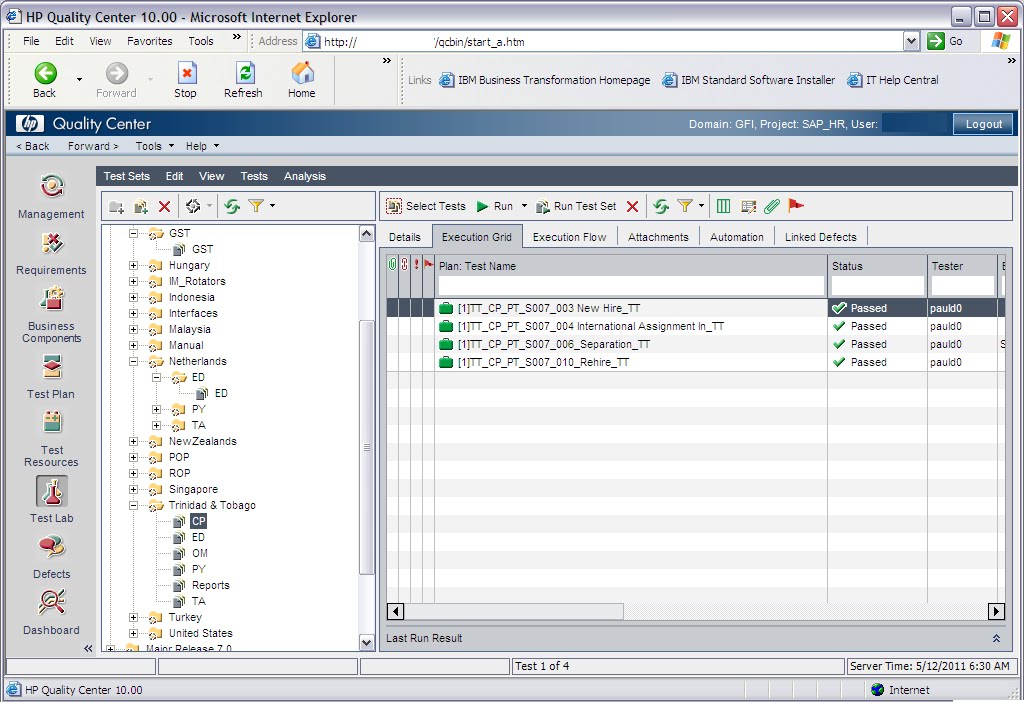Click the Logout button
Viewport: 1024px width, 702px height.
point(983,124)
